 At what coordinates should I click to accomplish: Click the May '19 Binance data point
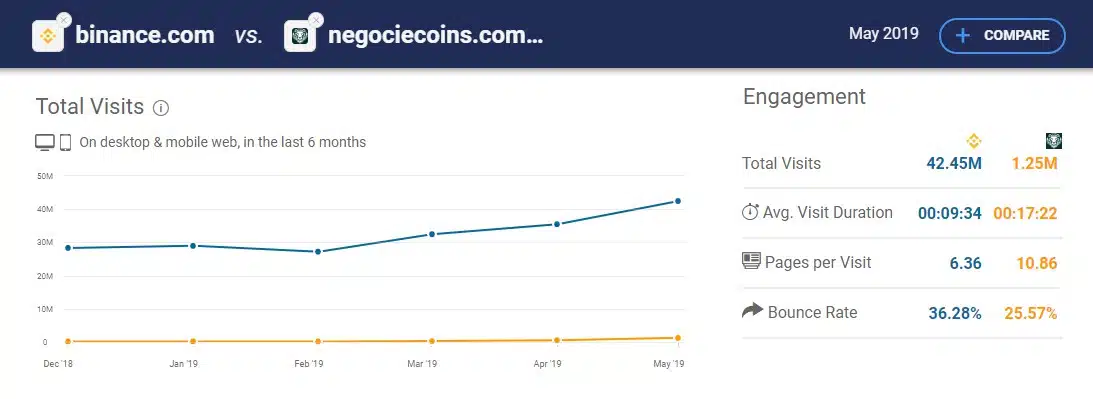pyautogui.click(x=678, y=201)
